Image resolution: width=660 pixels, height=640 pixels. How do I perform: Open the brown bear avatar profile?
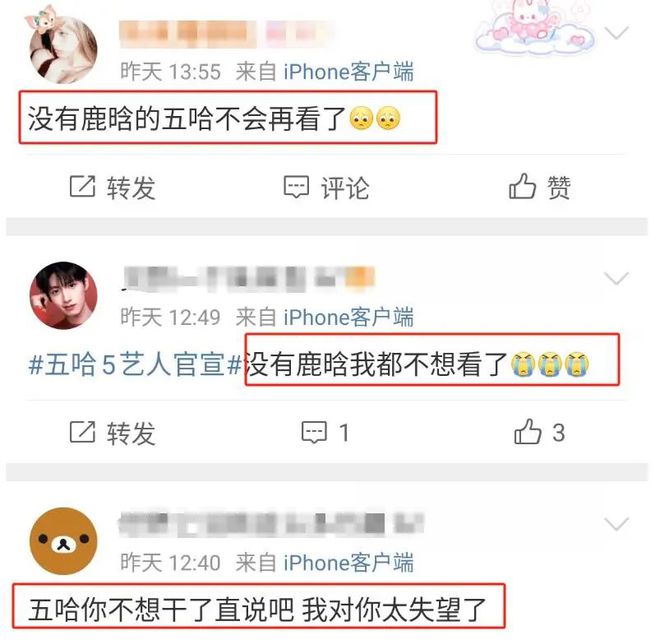(x=63, y=541)
